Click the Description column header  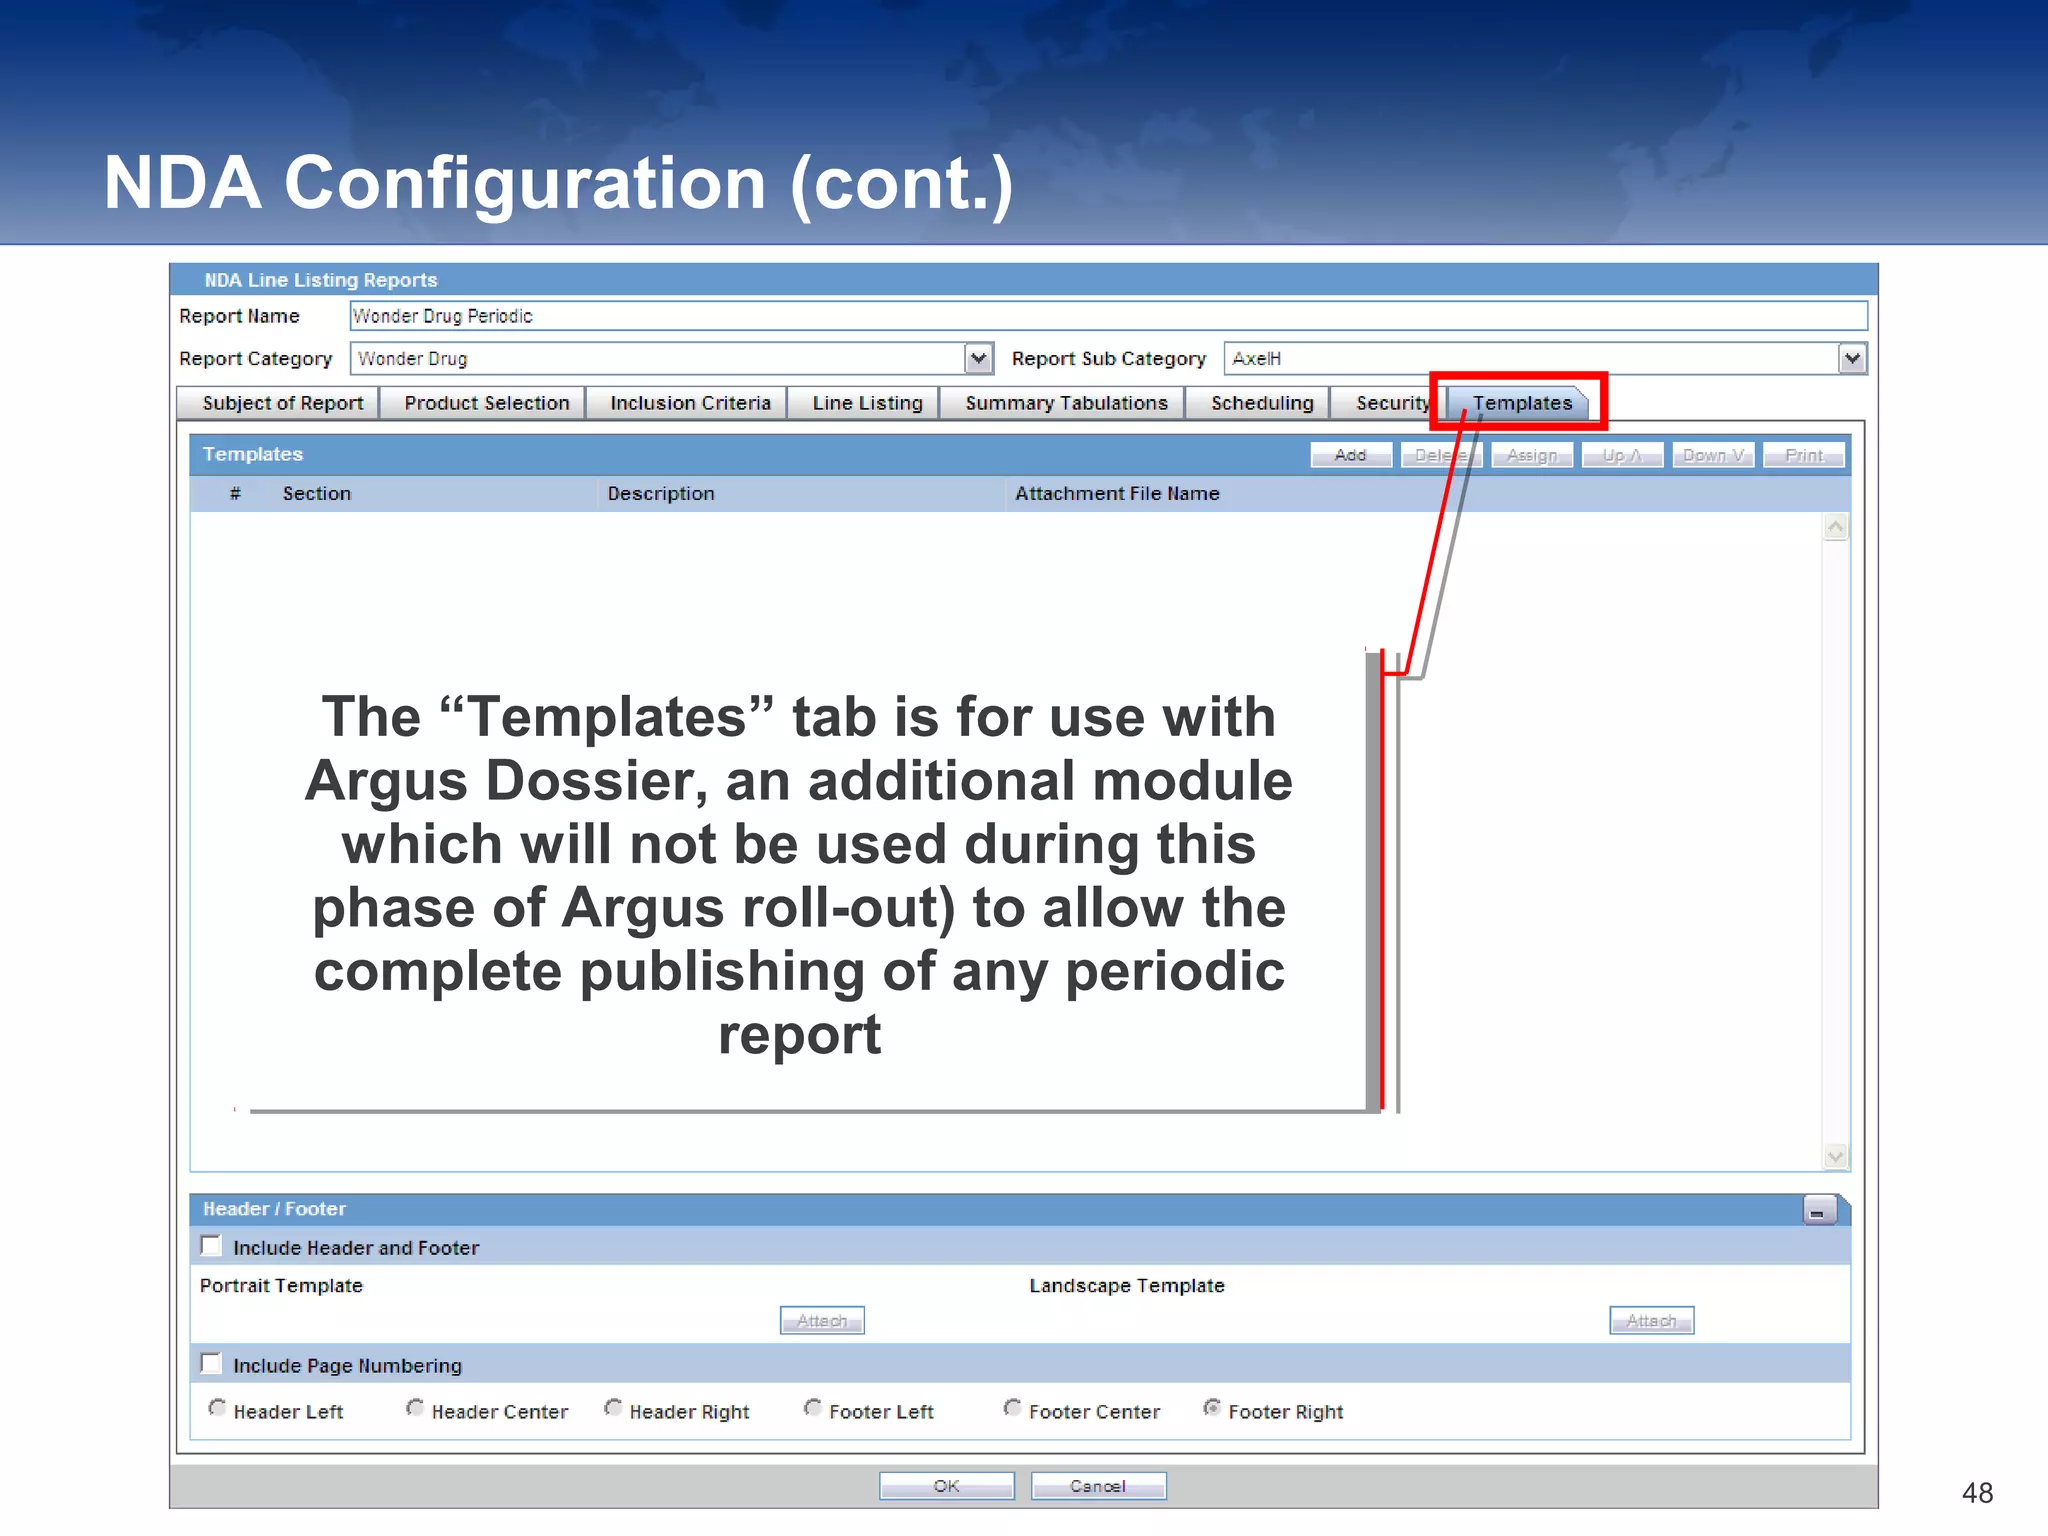point(661,493)
